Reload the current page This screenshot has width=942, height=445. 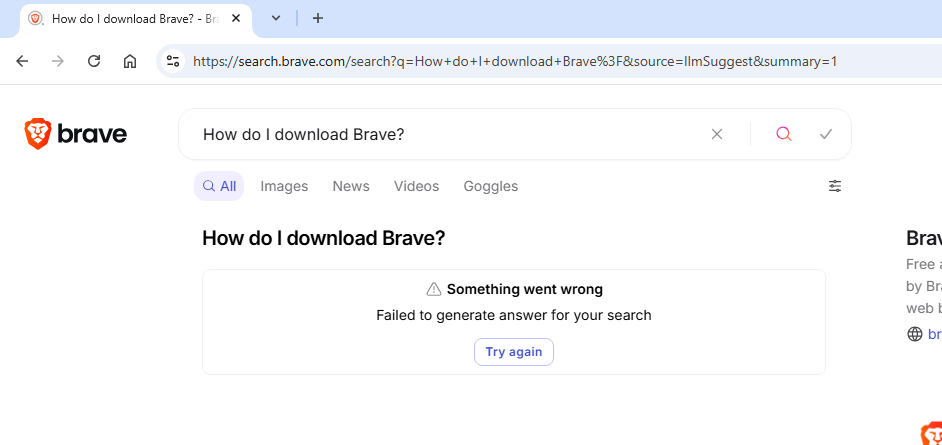(94, 61)
